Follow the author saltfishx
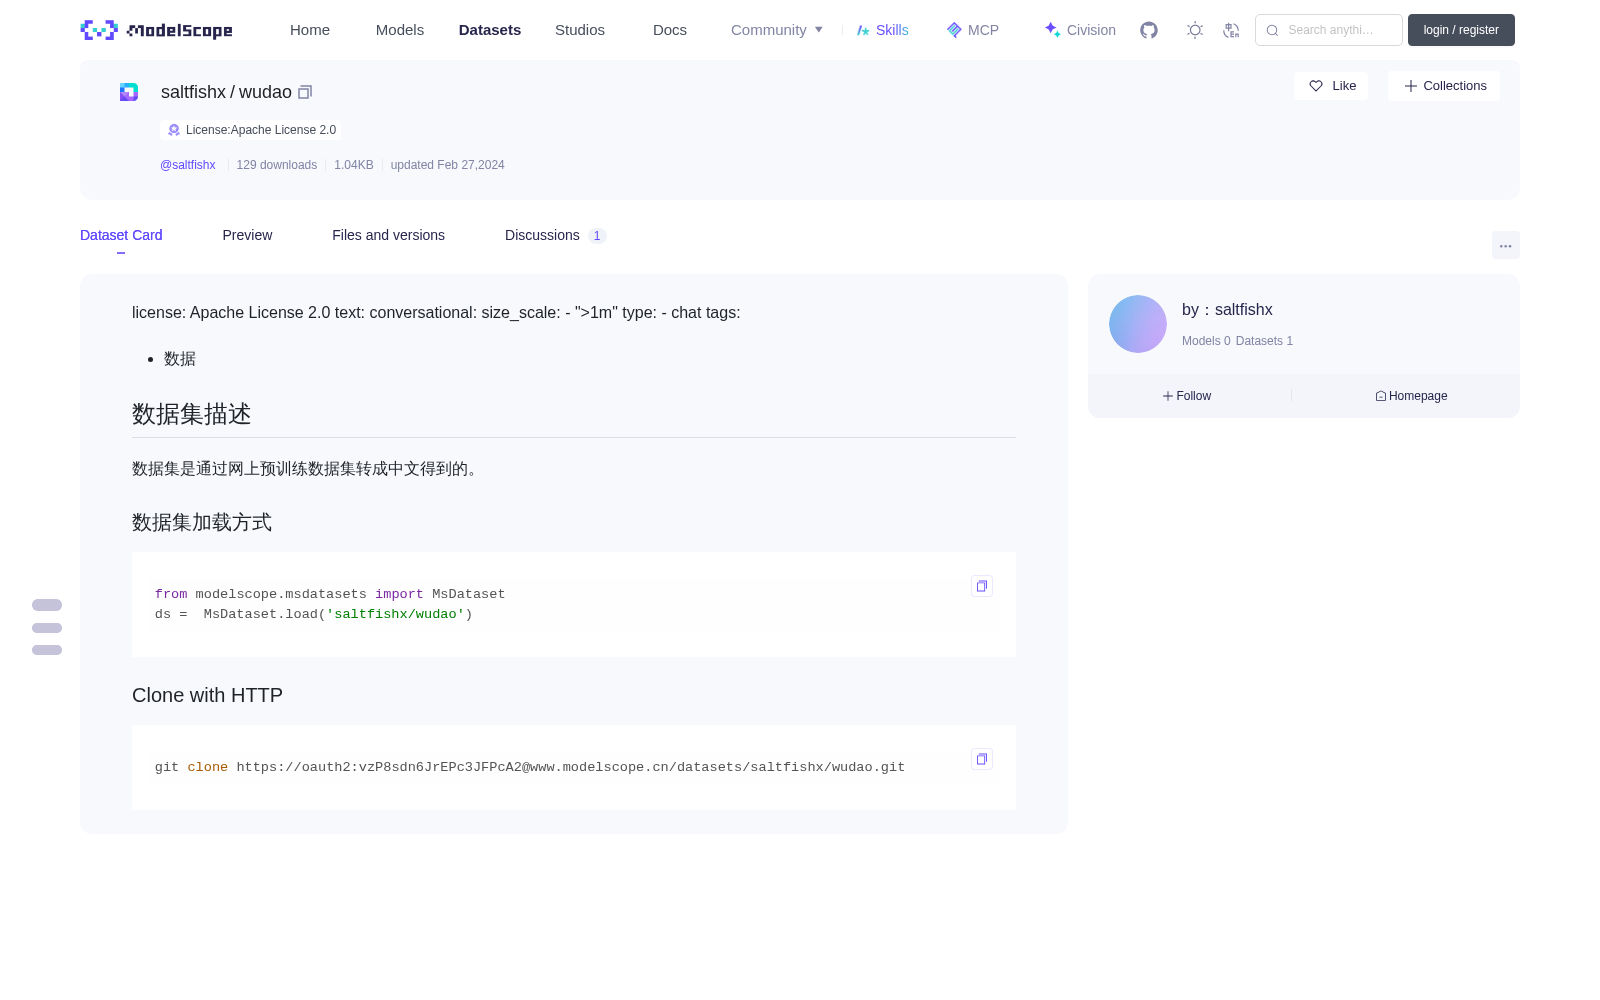This screenshot has height=1000, width=1600. point(1187,396)
